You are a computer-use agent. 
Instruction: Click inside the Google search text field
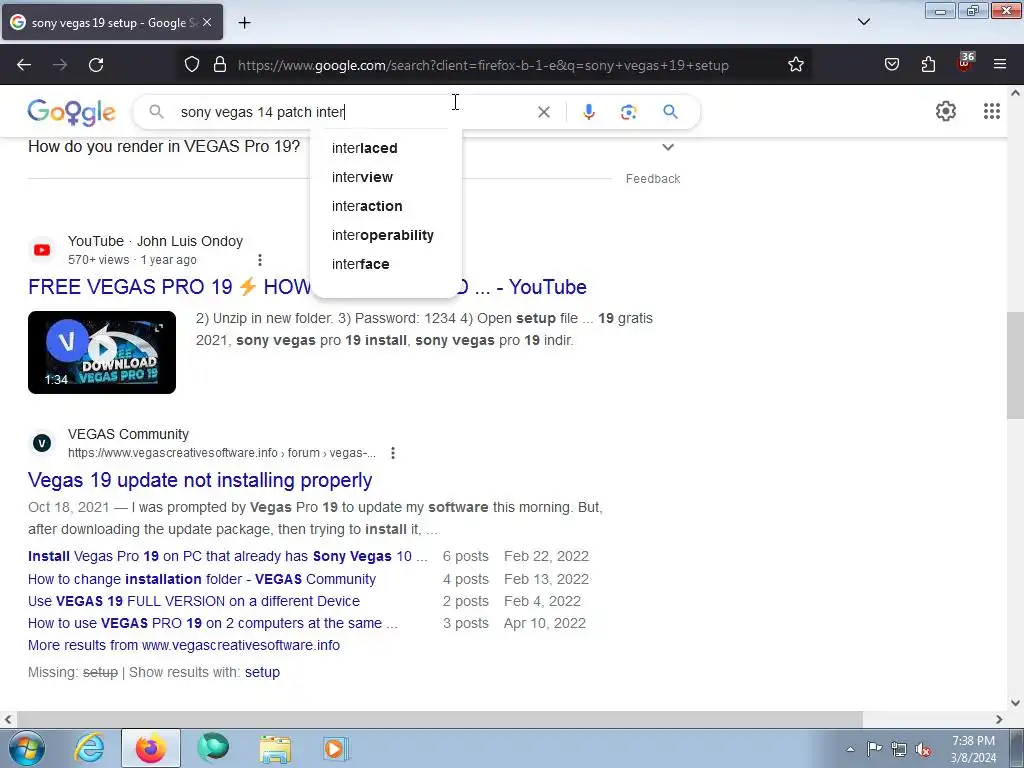pyautogui.click(x=353, y=112)
